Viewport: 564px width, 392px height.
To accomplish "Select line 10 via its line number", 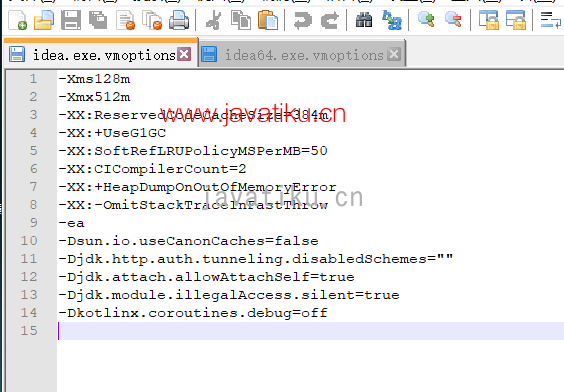I will tap(29, 241).
